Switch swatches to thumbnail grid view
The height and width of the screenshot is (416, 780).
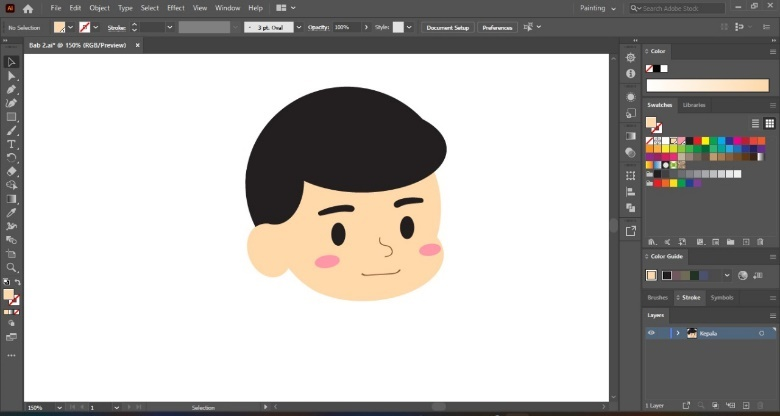769,123
